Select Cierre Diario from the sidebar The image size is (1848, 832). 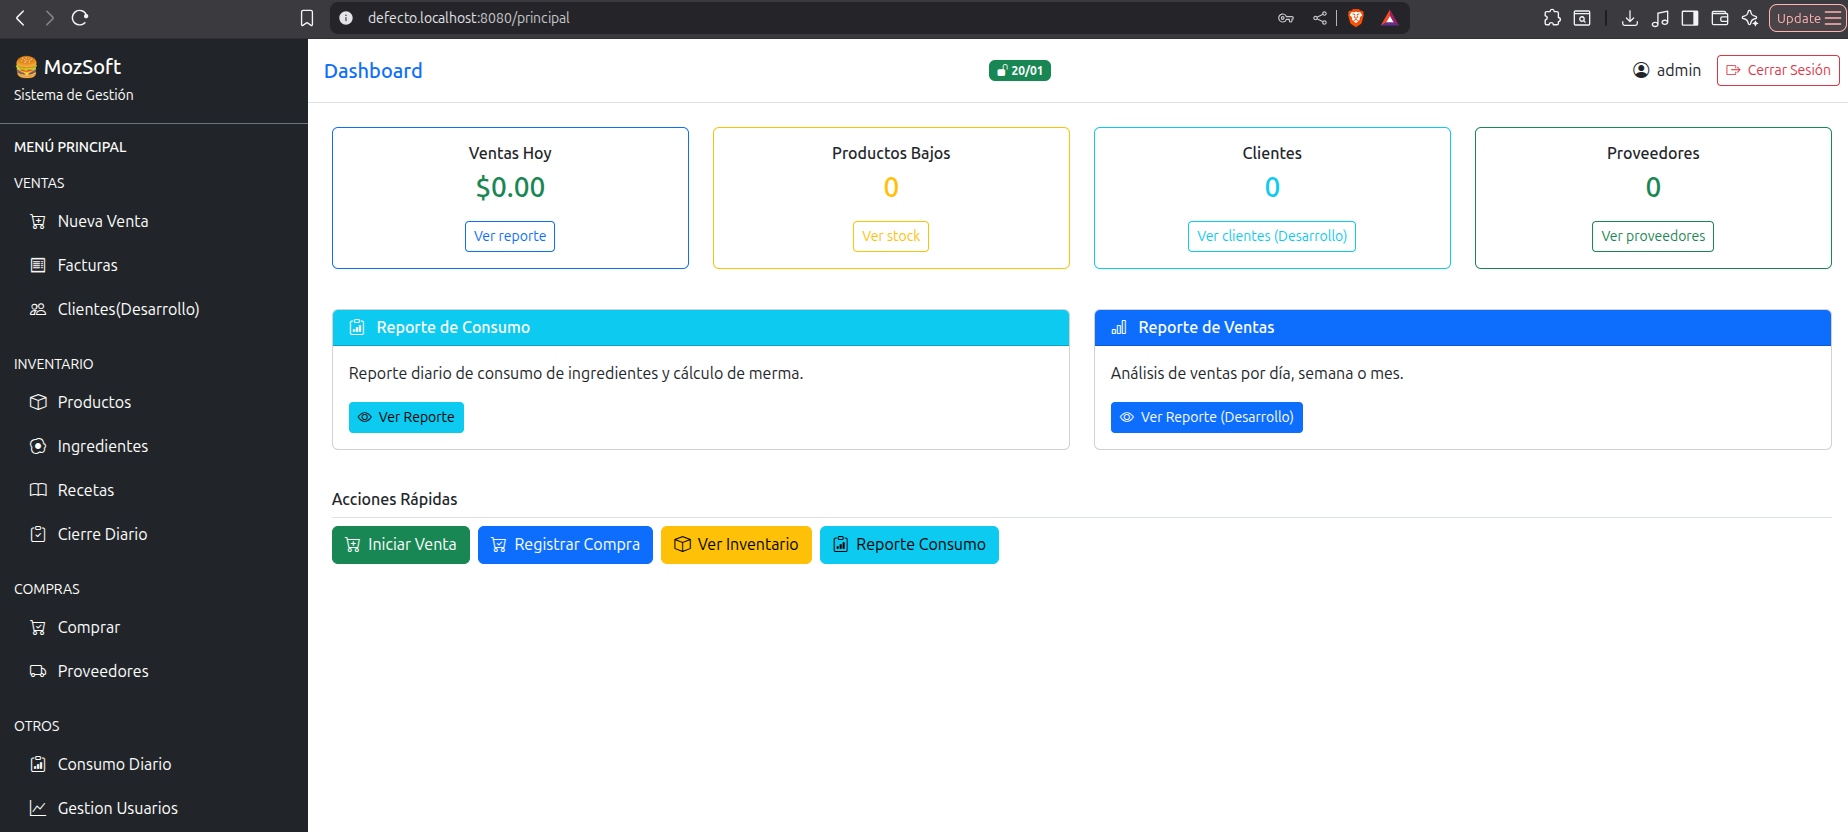[x=102, y=534]
